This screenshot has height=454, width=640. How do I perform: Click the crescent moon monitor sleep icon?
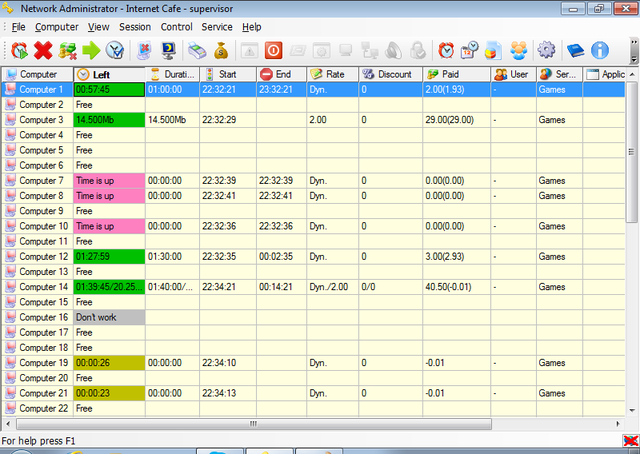coord(168,51)
